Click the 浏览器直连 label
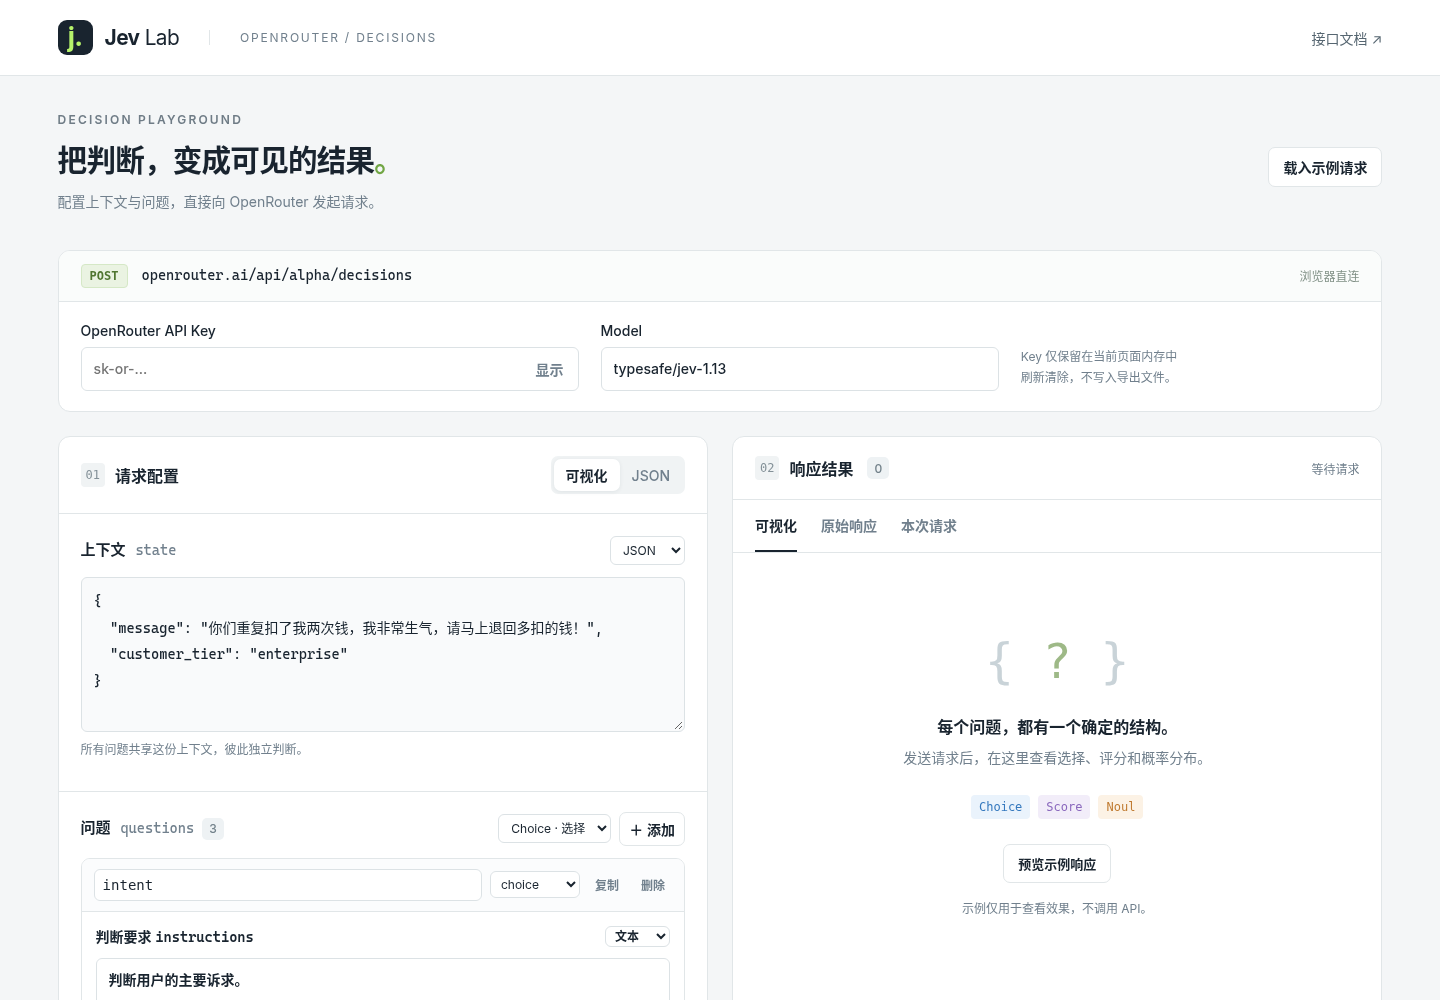Image resolution: width=1440 pixels, height=1000 pixels. (x=1329, y=276)
